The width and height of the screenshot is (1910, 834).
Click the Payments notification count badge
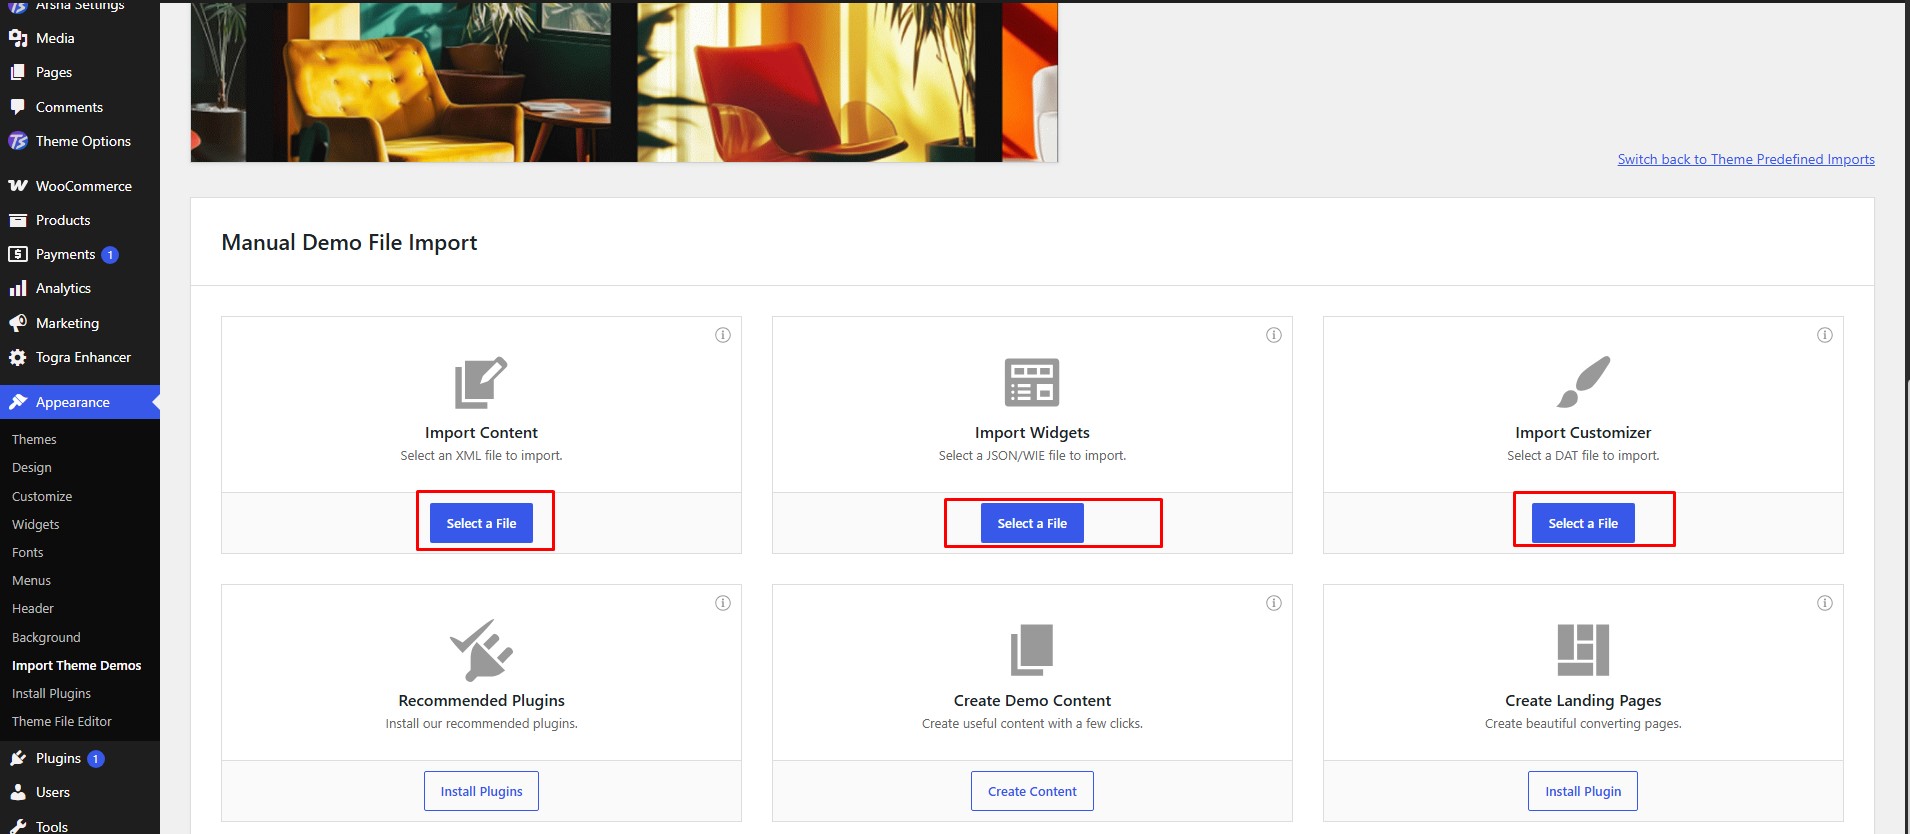pos(110,255)
